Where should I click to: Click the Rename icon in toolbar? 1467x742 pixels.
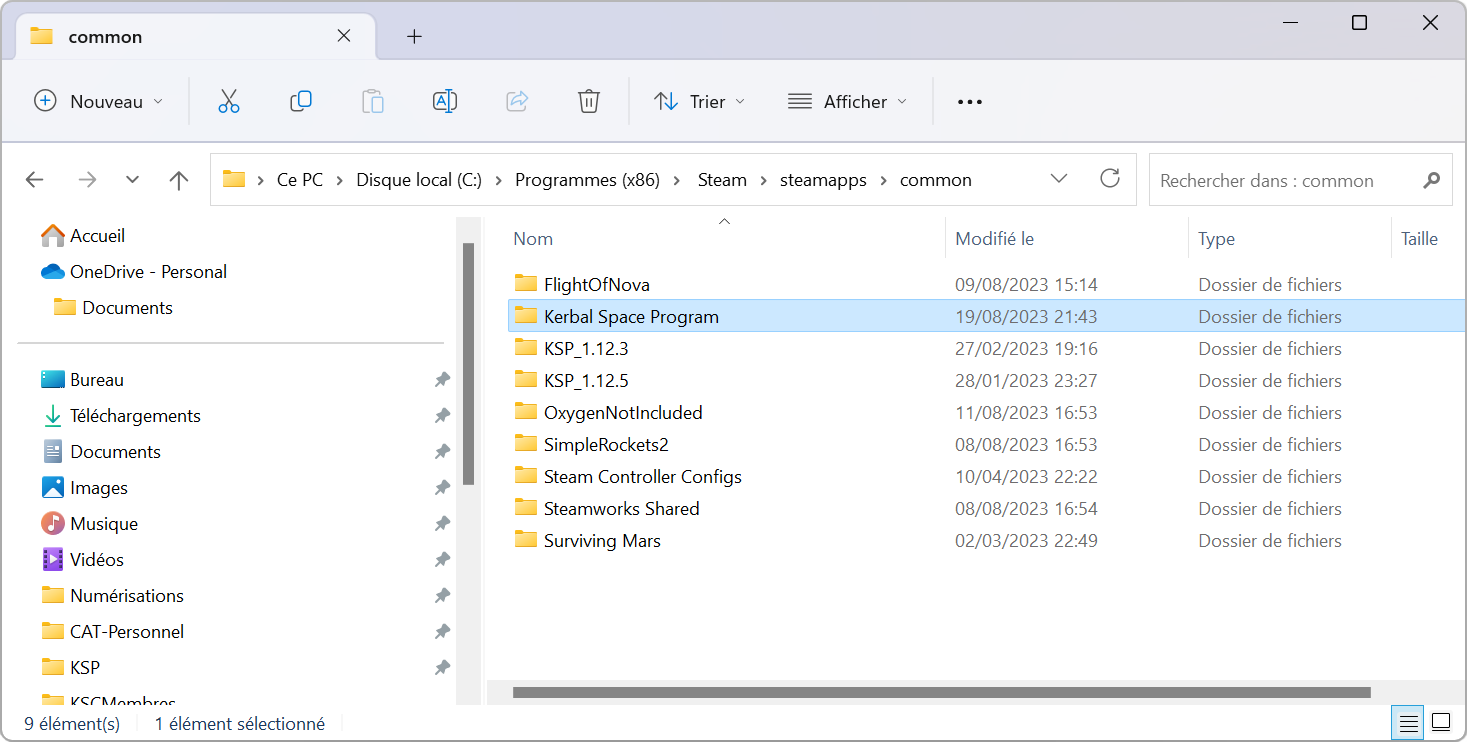coord(445,101)
